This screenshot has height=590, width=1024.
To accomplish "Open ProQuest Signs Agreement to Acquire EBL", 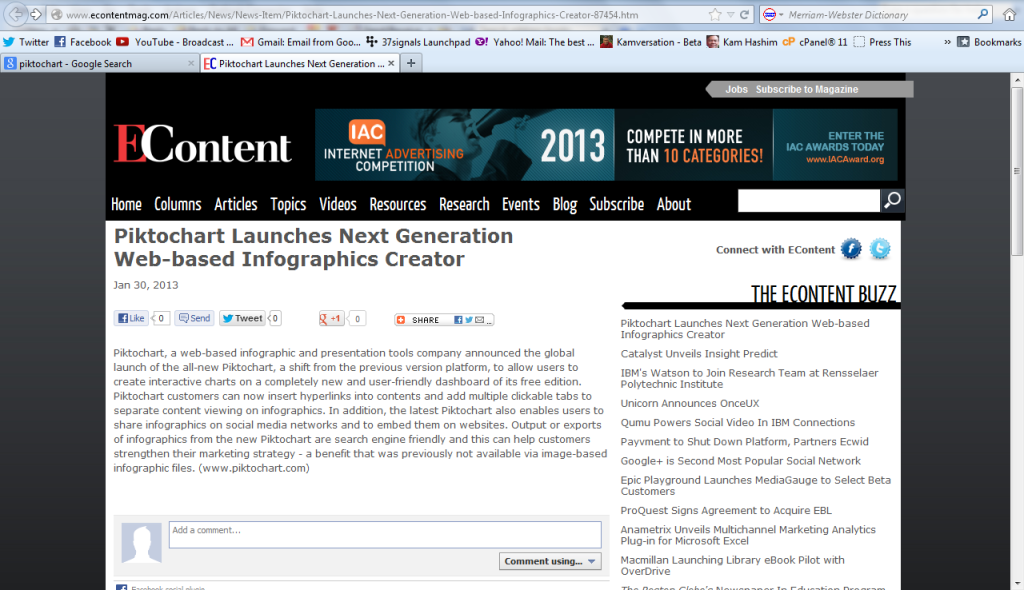I will pyautogui.click(x=726, y=510).
